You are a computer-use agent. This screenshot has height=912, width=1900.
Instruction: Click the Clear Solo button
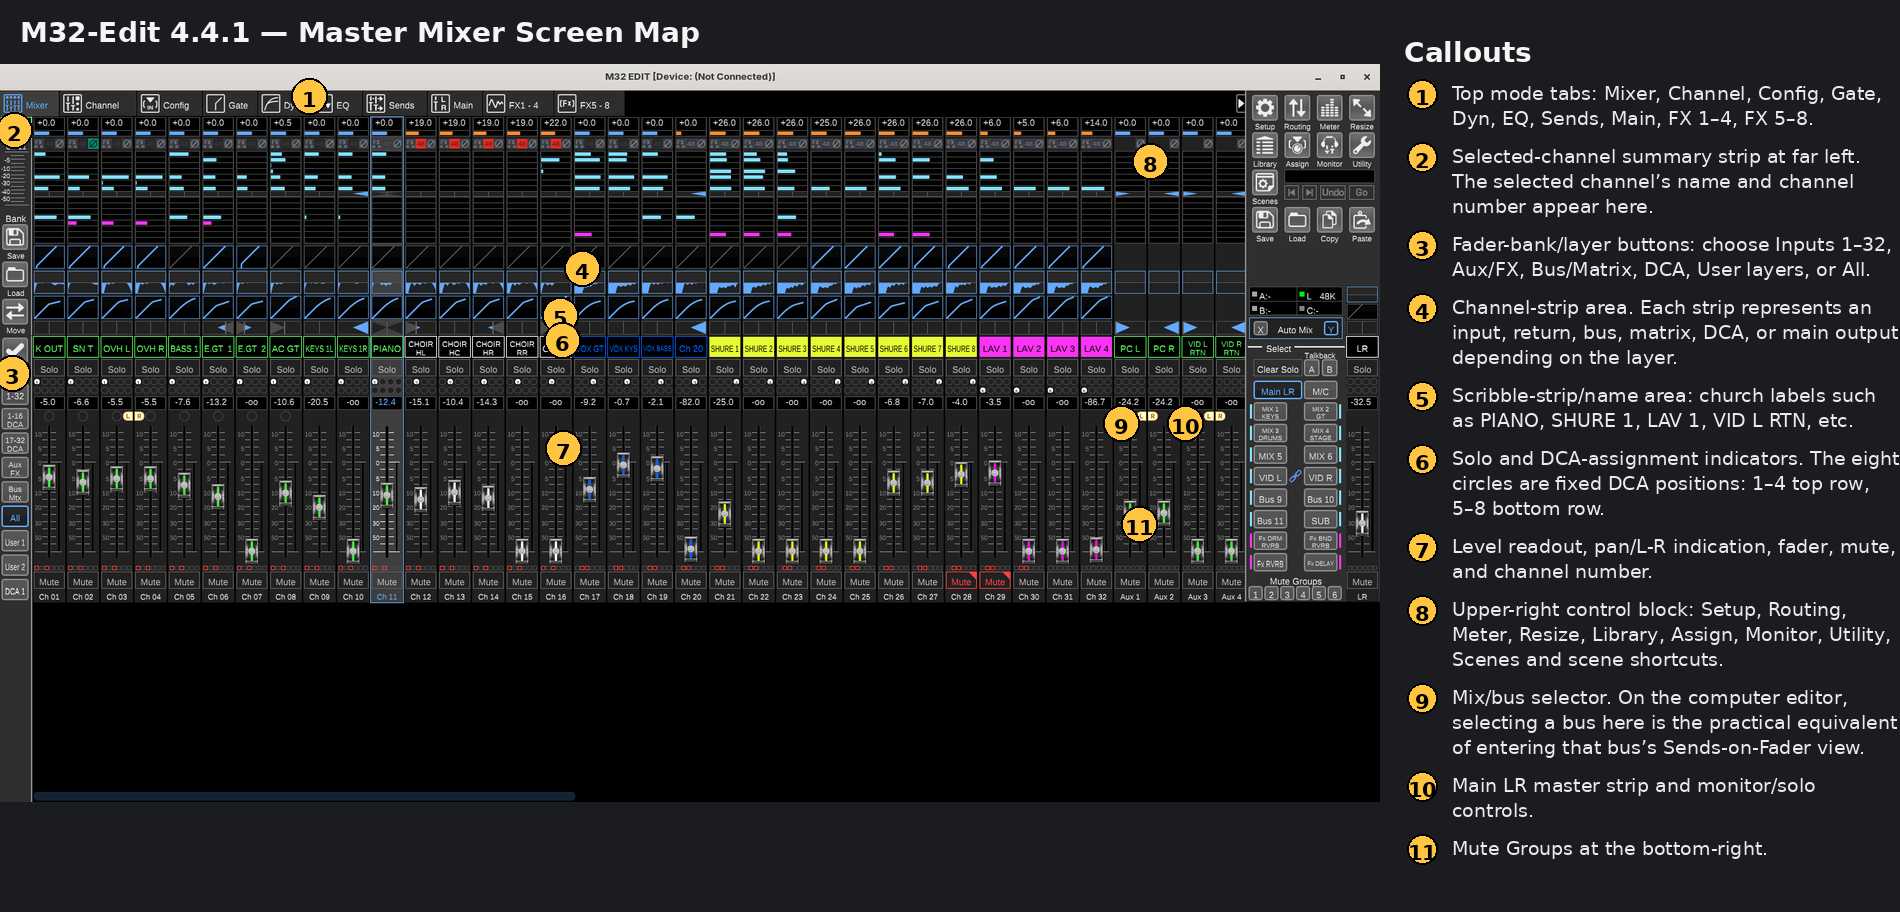[x=1277, y=369]
